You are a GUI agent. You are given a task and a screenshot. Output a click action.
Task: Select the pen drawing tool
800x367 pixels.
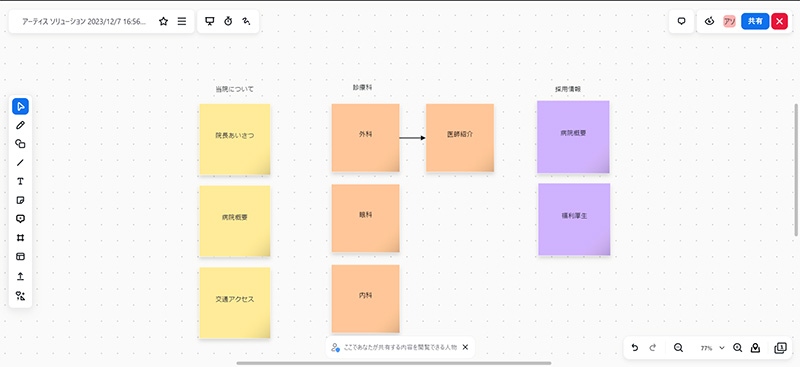(20, 125)
